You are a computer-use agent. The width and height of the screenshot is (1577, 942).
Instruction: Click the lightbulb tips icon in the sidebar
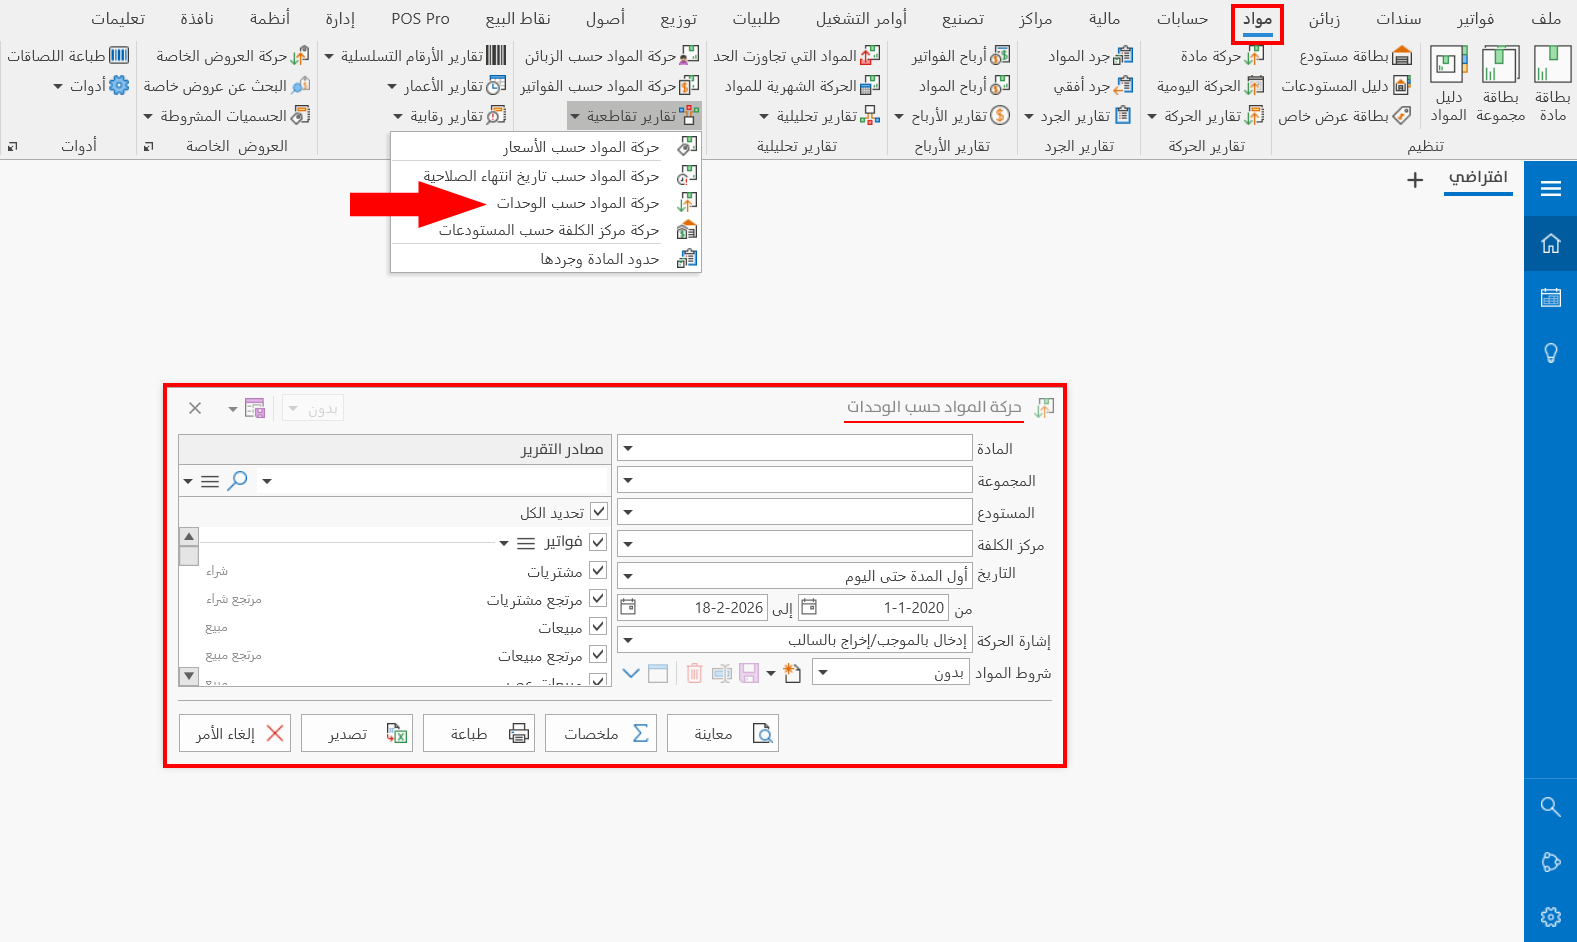pyautogui.click(x=1551, y=352)
